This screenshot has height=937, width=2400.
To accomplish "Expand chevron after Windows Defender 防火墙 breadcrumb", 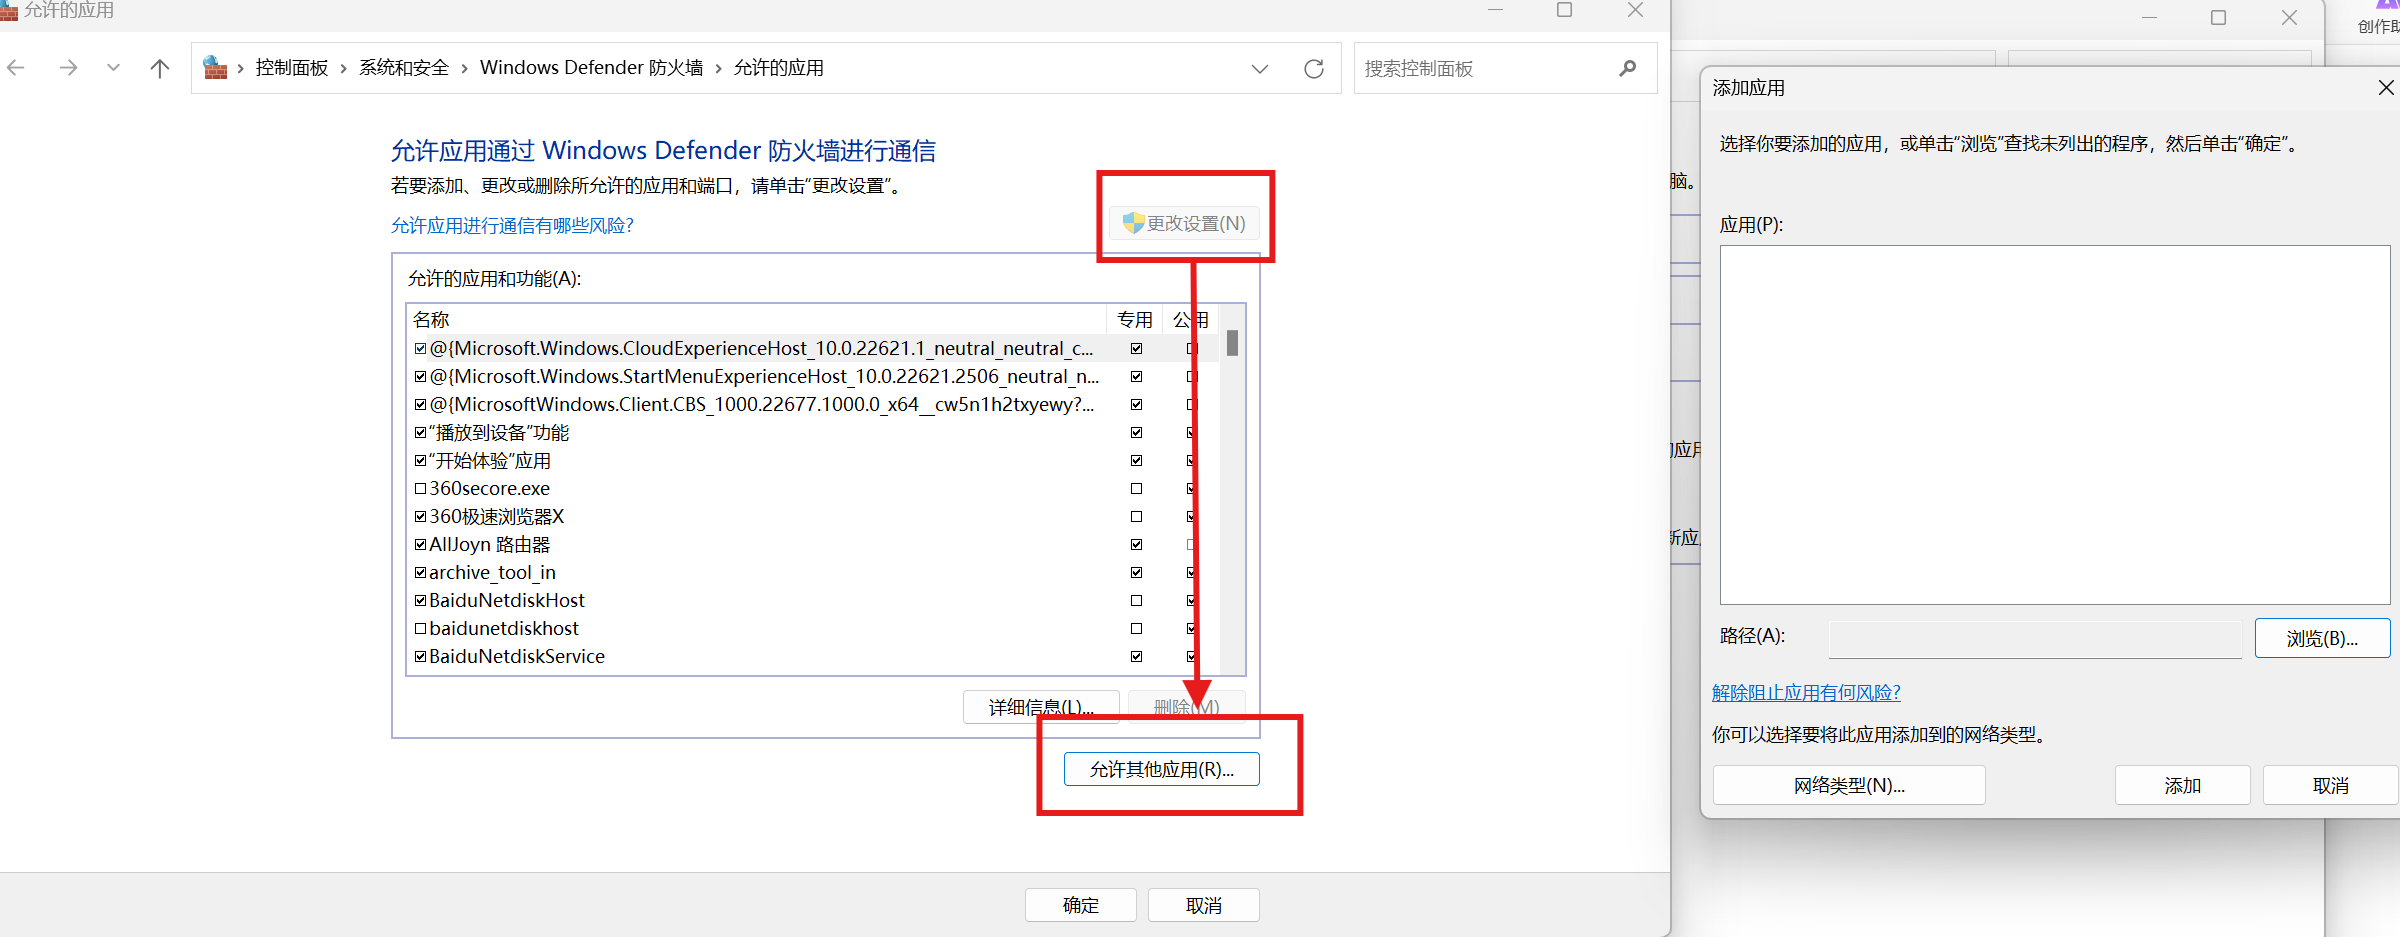I will pos(719,69).
